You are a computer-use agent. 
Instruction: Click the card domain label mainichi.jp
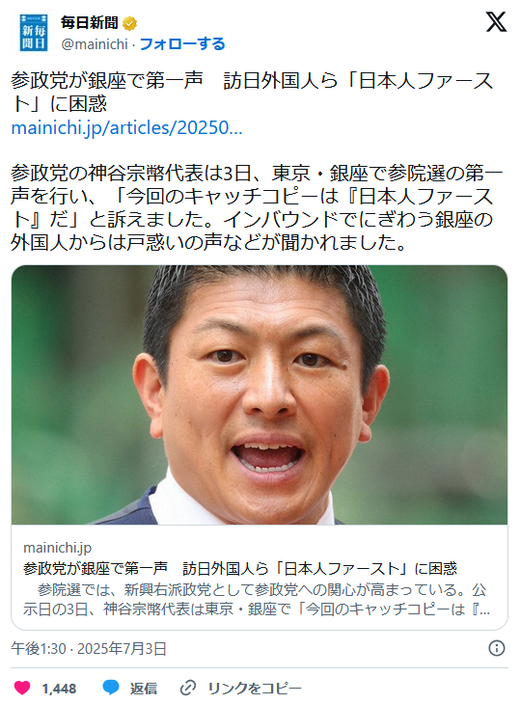pyautogui.click(x=57, y=547)
